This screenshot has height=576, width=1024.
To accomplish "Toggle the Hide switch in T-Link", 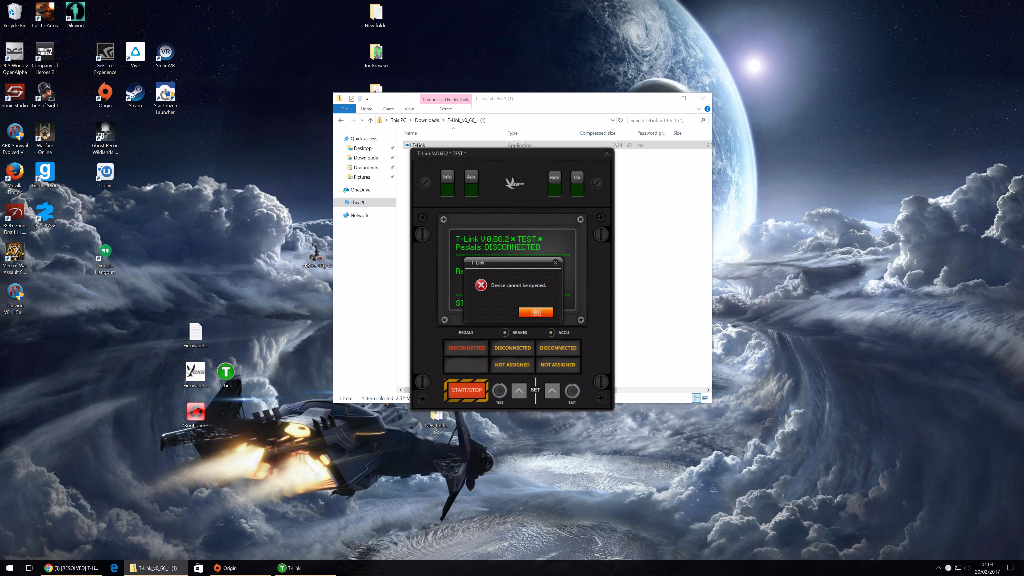I will [x=554, y=183].
